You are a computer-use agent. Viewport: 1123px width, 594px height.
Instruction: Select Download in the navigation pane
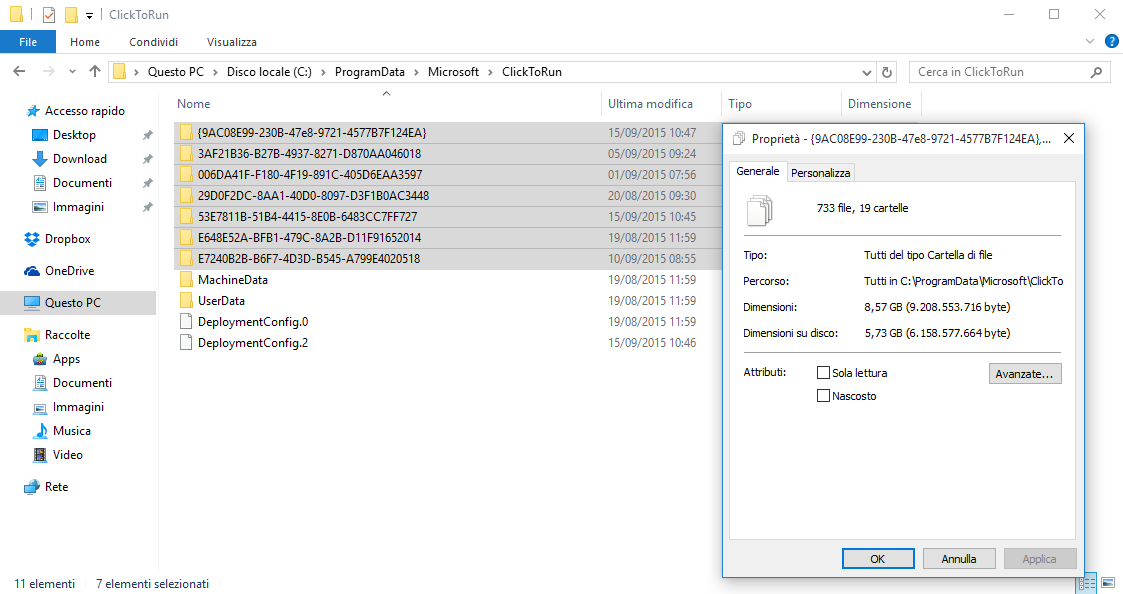pos(79,158)
